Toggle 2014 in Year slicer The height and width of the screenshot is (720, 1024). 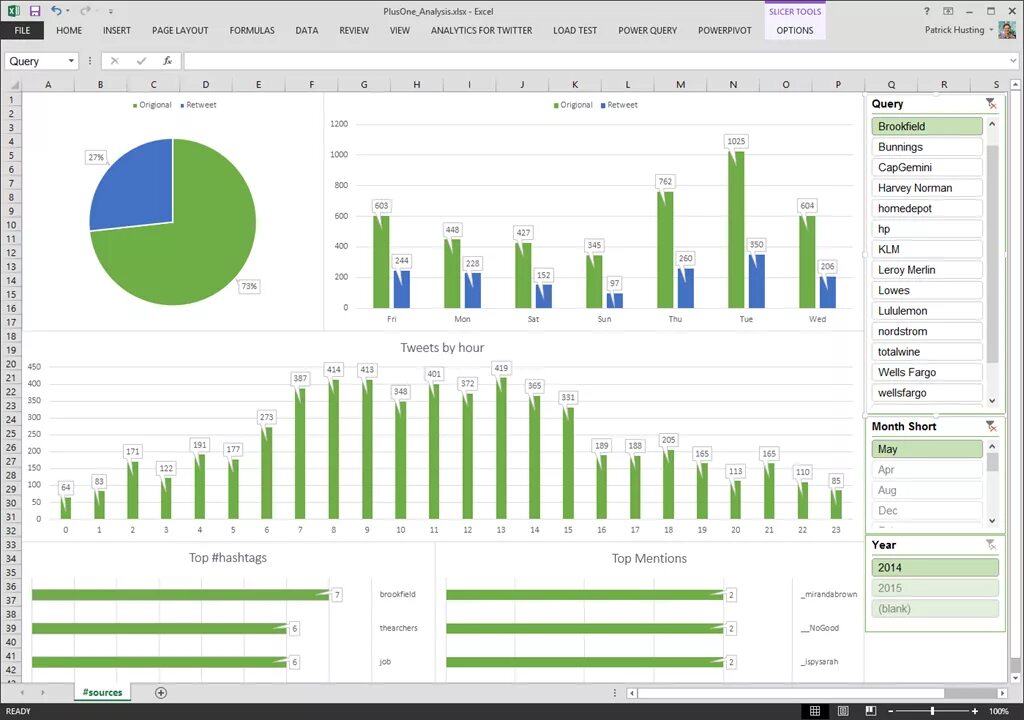coord(935,568)
